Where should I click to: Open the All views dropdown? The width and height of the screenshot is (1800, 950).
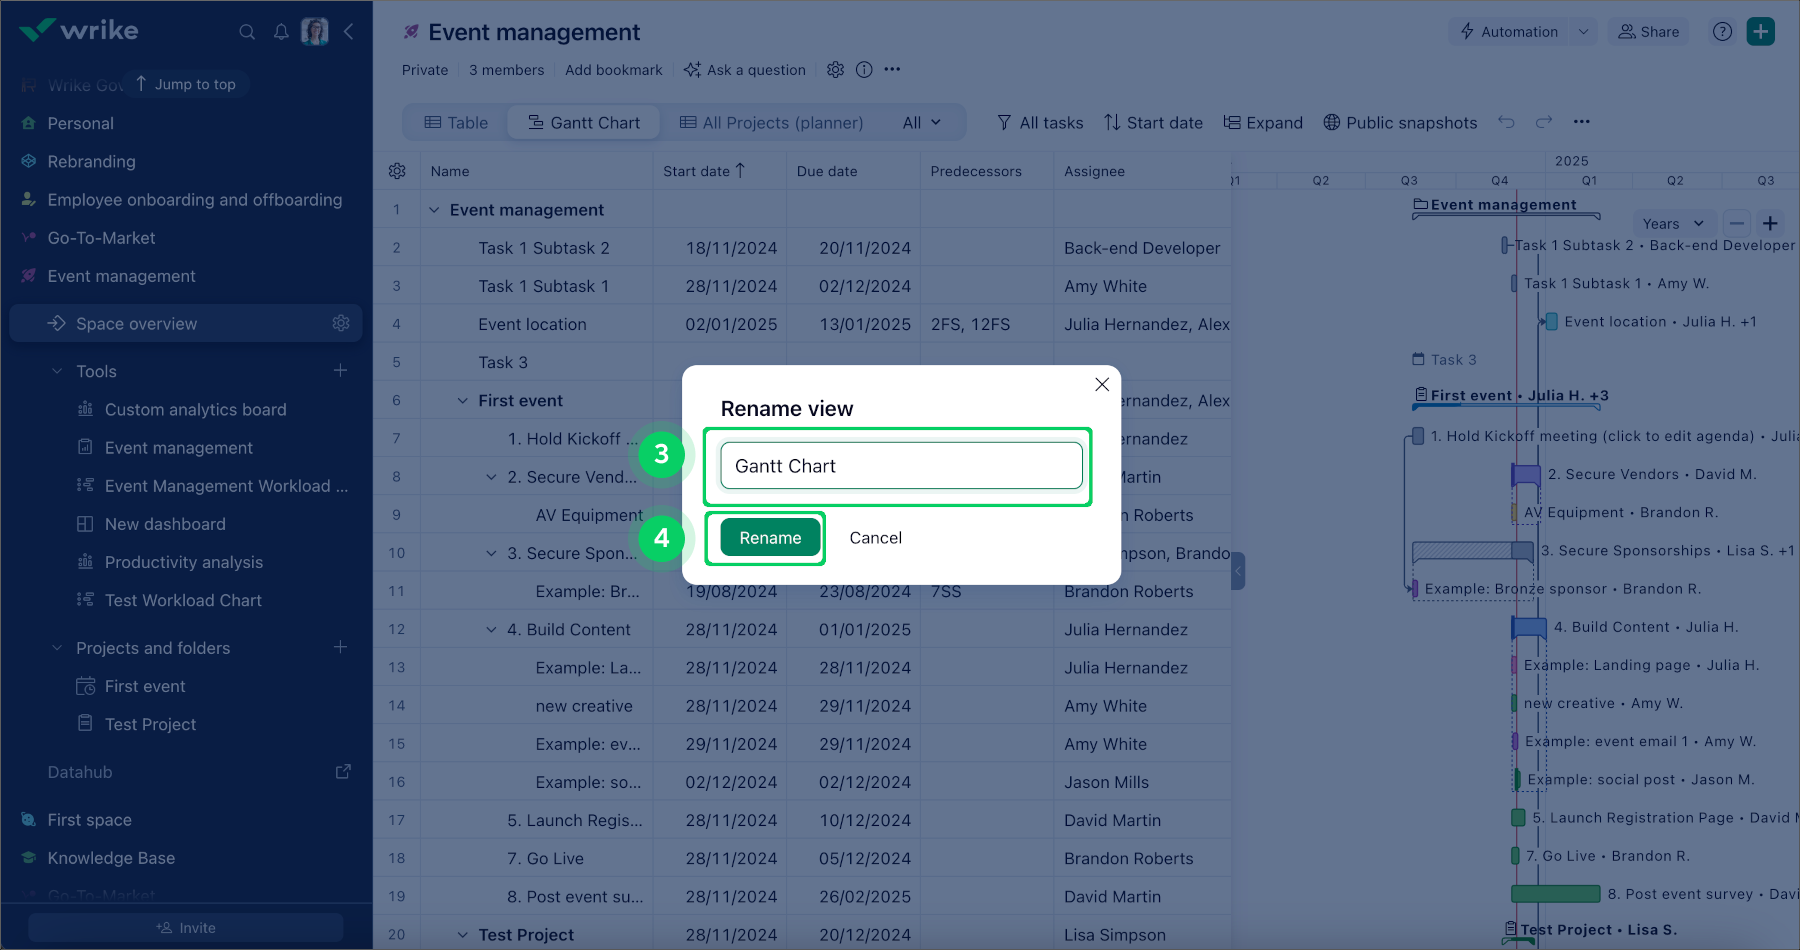(x=922, y=123)
